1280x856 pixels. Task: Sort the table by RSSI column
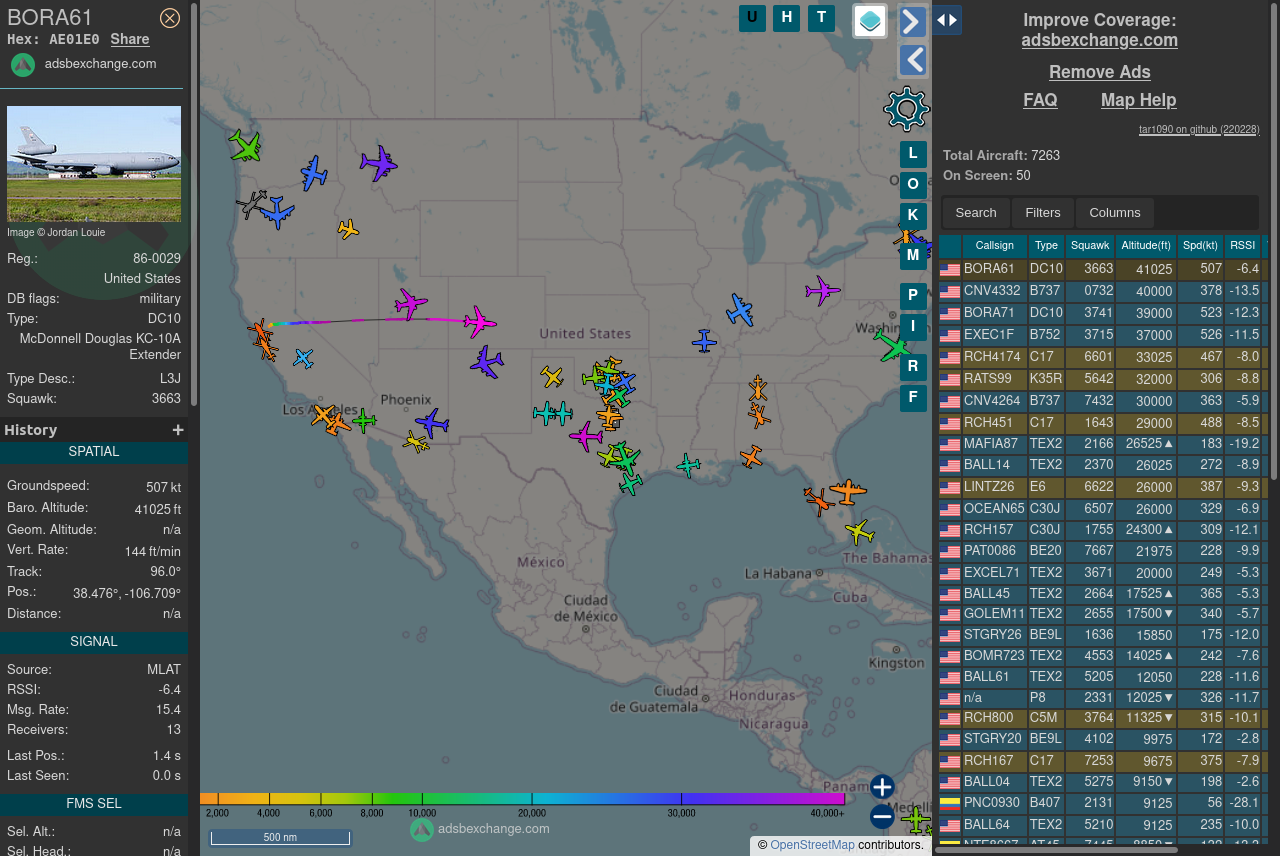(1243, 246)
